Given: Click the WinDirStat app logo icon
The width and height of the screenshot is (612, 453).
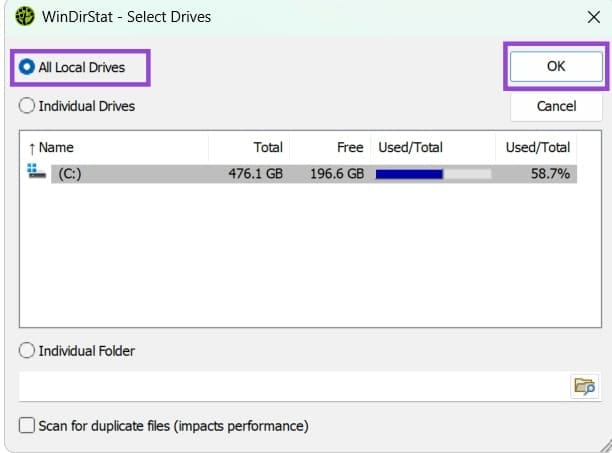Looking at the screenshot, I should [x=25, y=16].
